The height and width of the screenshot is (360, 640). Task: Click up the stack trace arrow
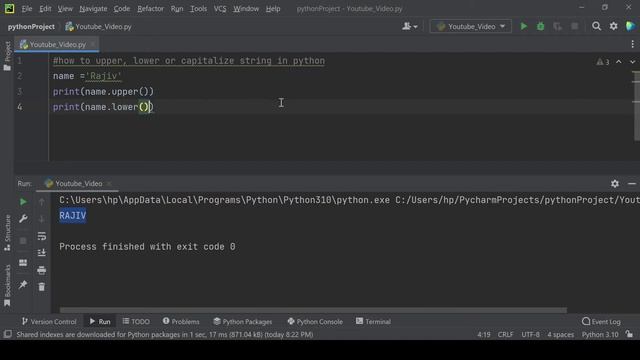42,202
